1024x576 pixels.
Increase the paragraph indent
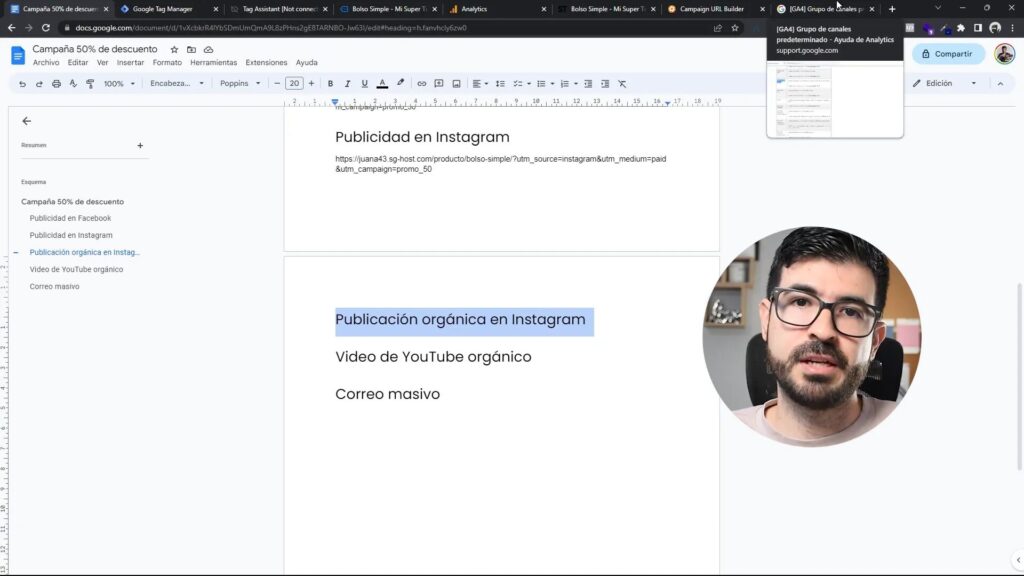coord(605,84)
